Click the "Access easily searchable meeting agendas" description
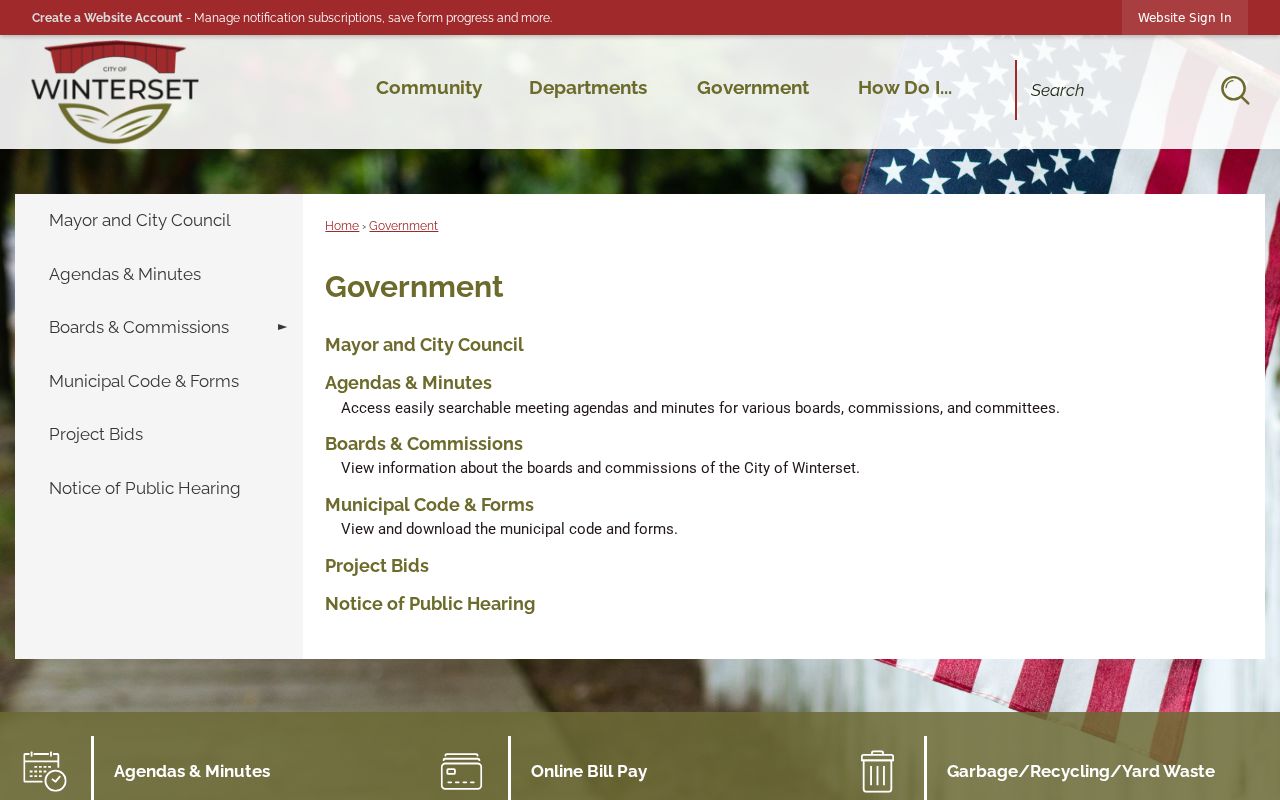 pyautogui.click(x=700, y=408)
